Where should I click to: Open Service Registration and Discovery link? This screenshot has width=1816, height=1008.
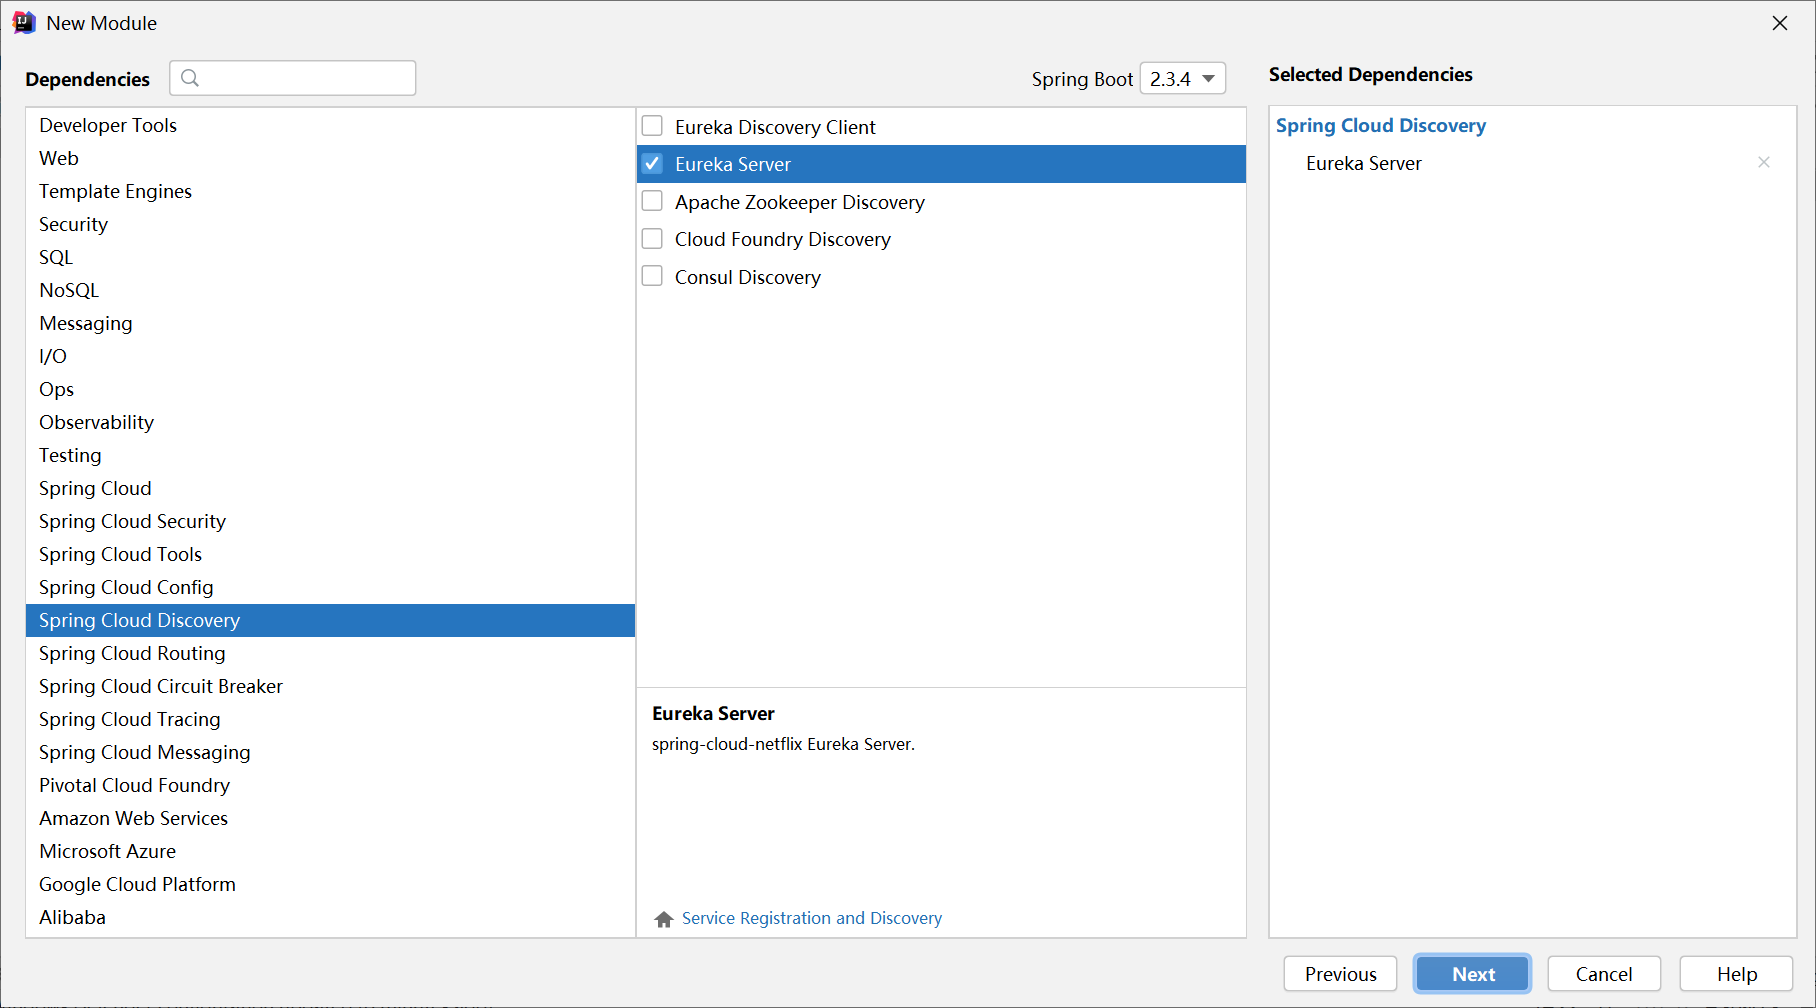click(812, 918)
